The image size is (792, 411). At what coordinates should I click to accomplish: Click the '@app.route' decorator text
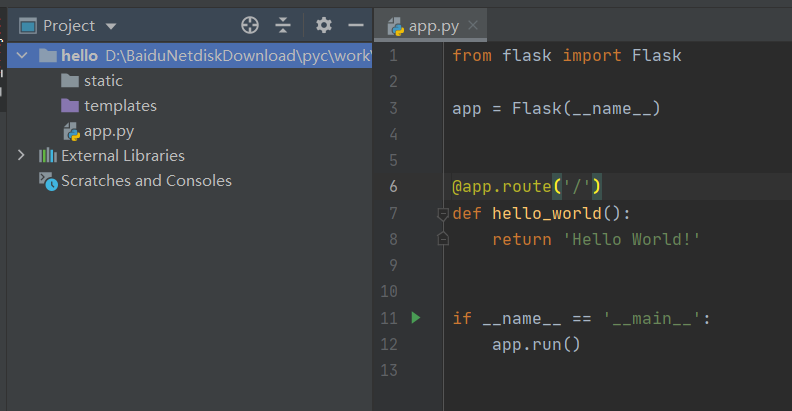click(x=502, y=186)
